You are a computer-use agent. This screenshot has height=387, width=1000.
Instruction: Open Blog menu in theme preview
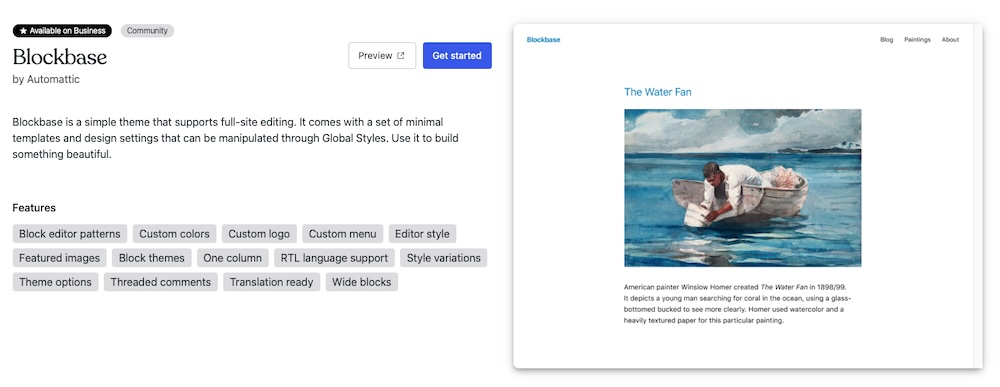point(886,40)
